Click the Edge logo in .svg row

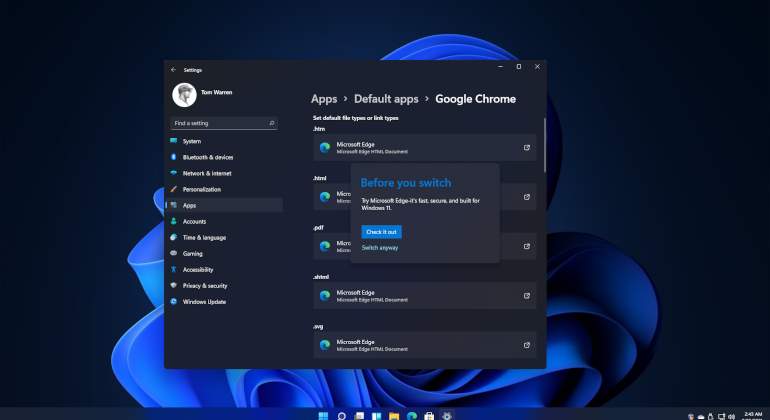click(x=325, y=345)
